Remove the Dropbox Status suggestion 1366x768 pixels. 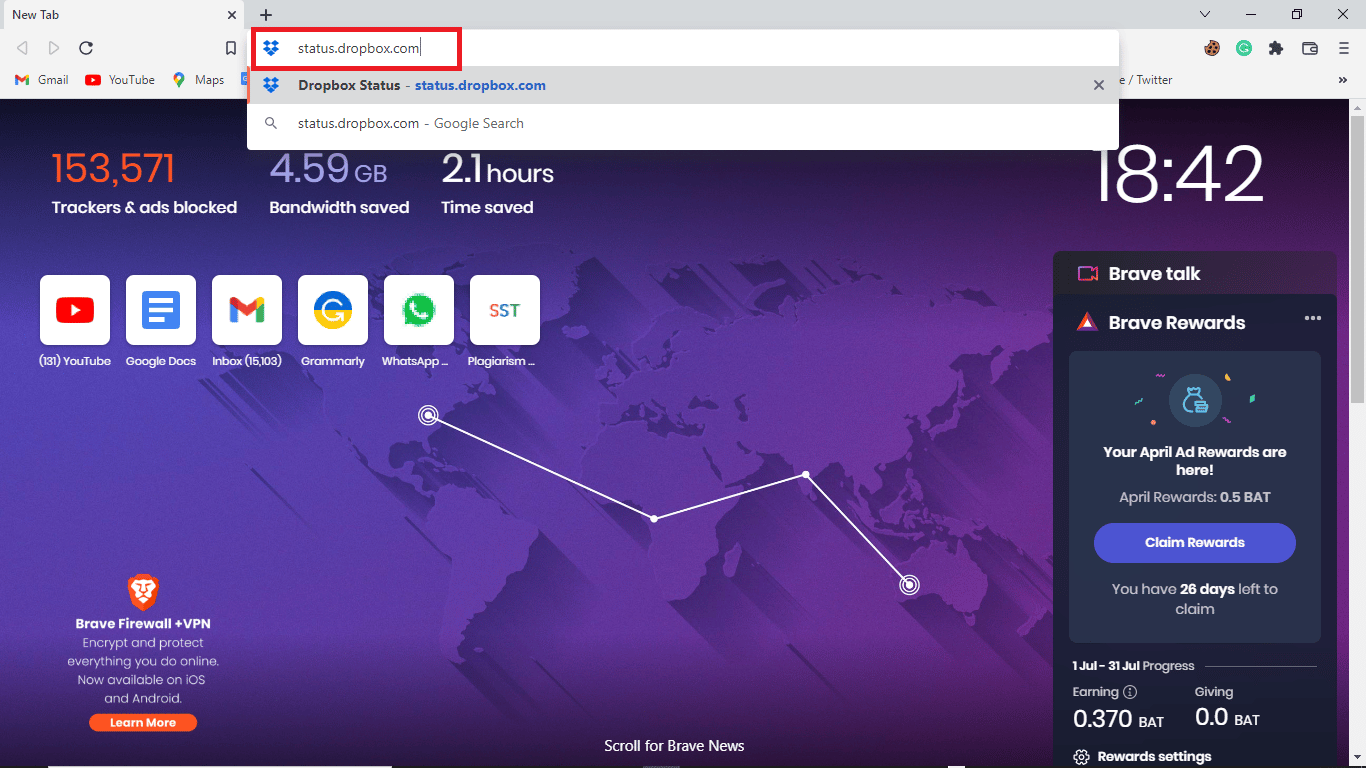(1099, 85)
